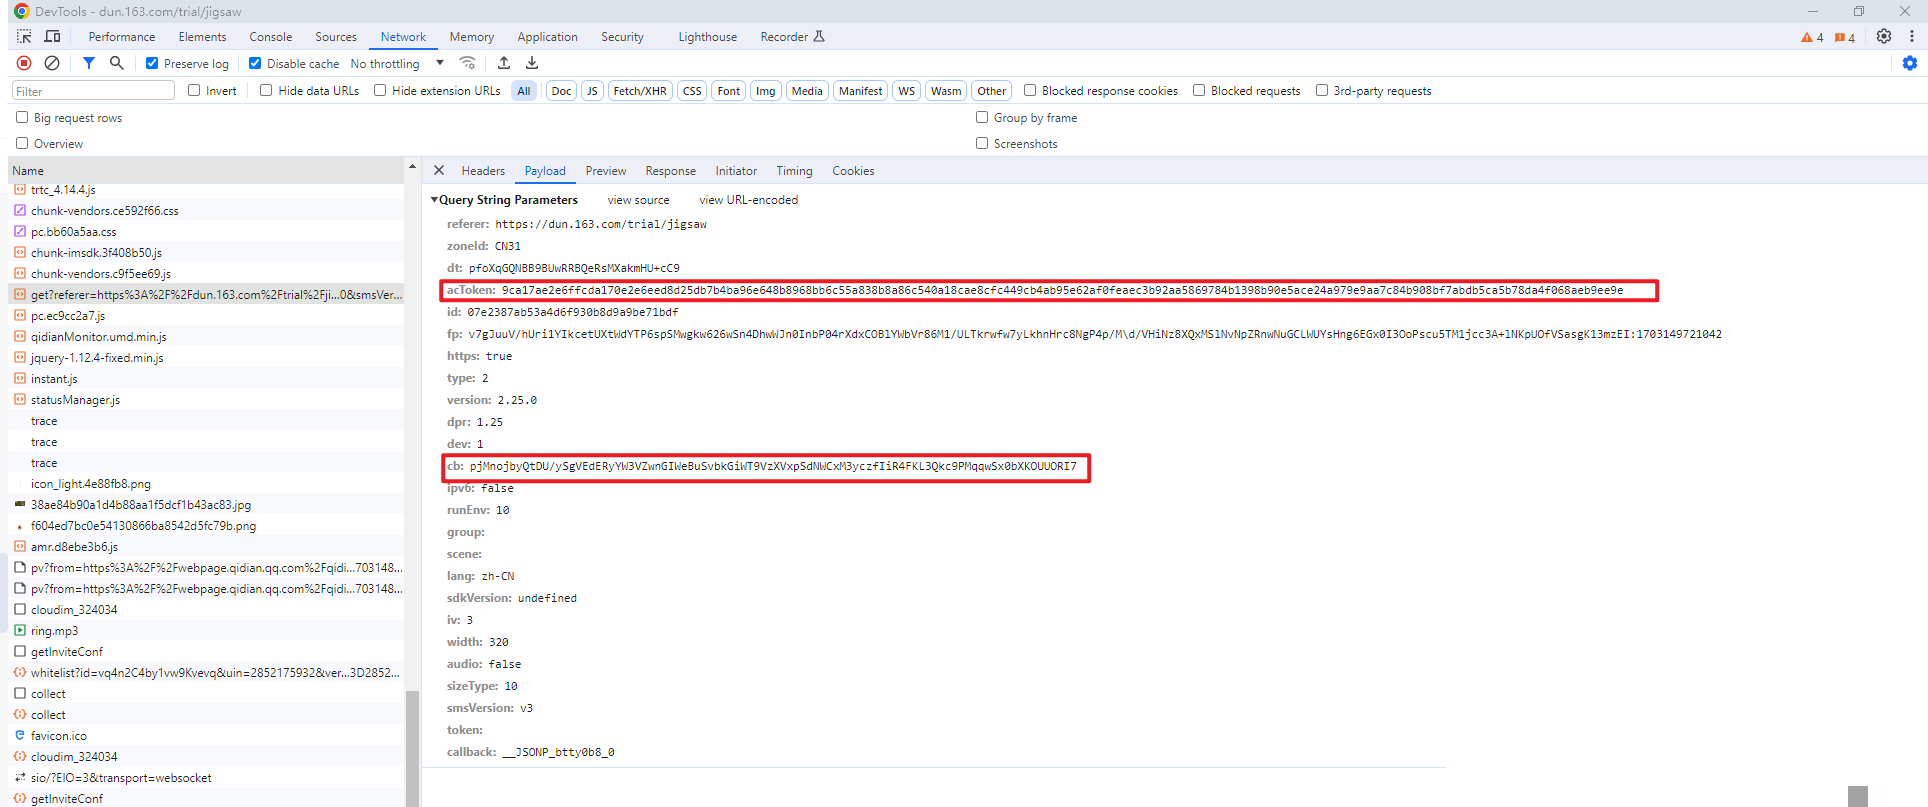Select icon_light.4e88fb8.png request
The width and height of the screenshot is (1928, 807).
tap(206, 484)
